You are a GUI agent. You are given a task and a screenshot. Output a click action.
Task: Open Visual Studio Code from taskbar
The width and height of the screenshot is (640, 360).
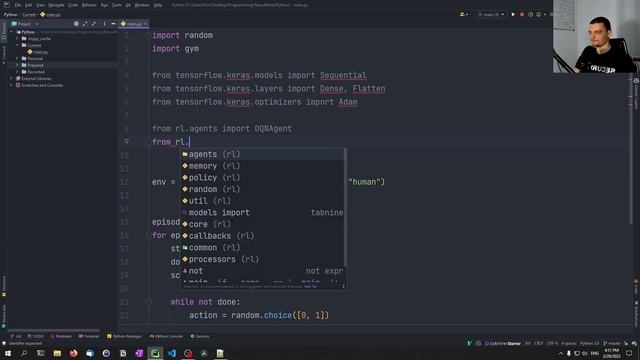pyautogui.click(x=171, y=353)
